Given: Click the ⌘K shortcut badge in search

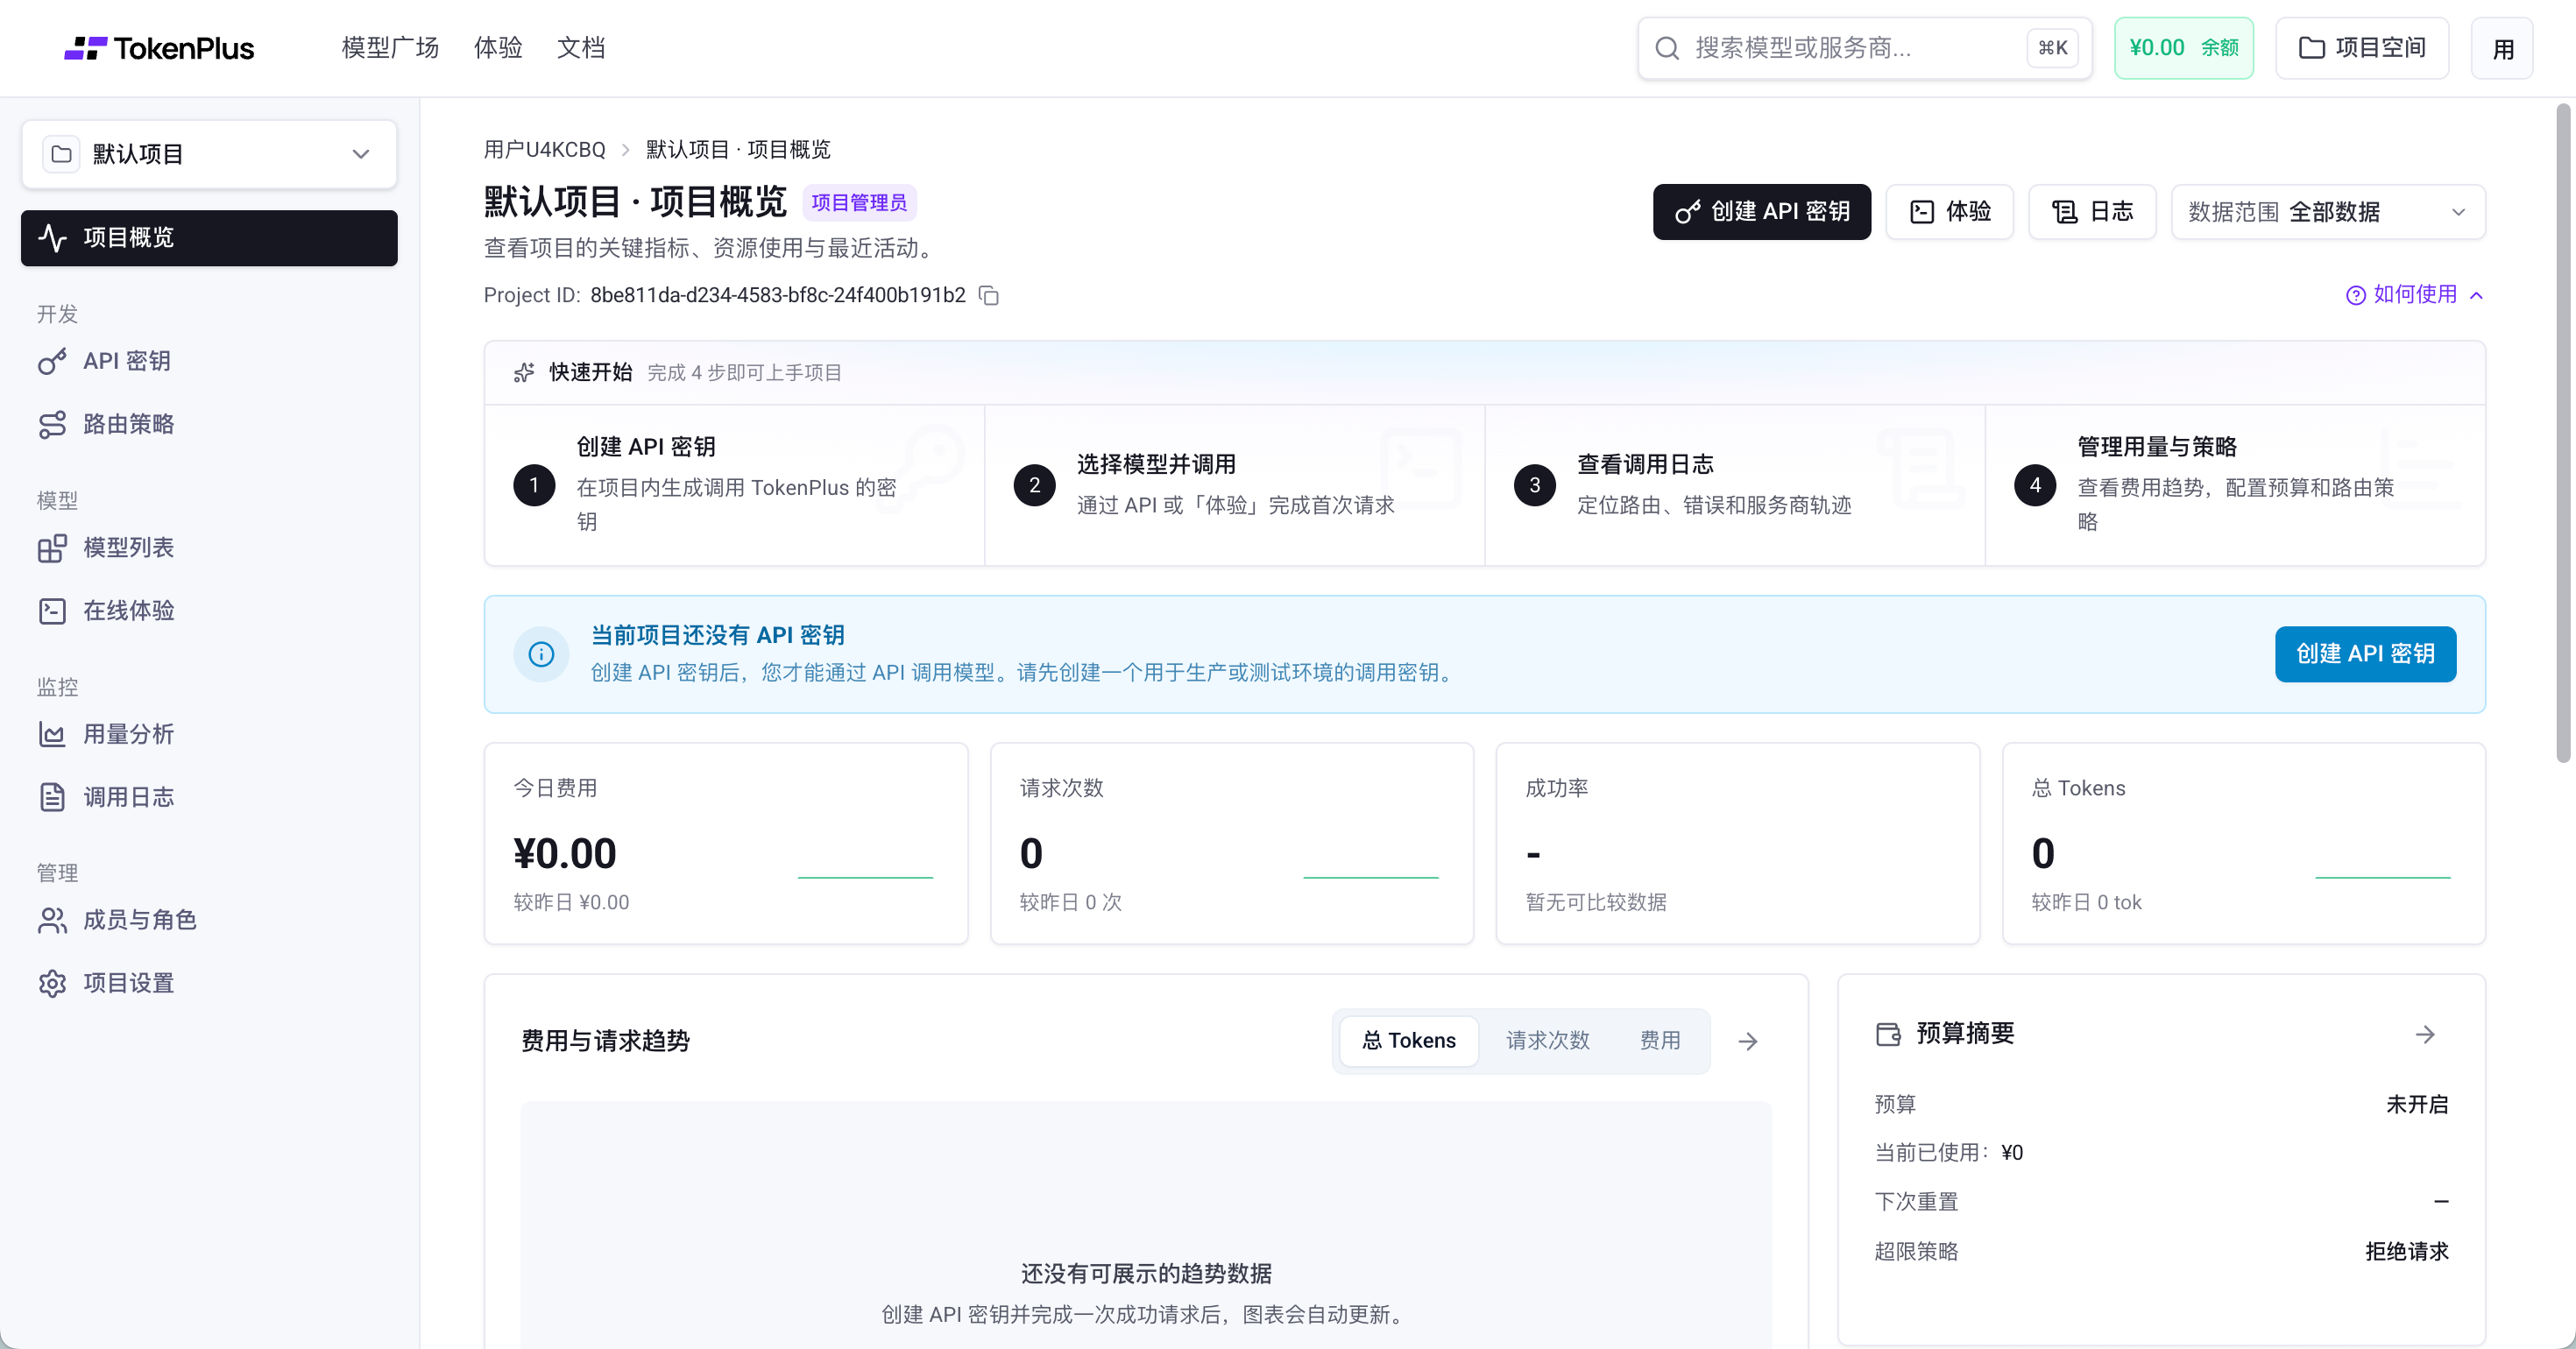Looking at the screenshot, I should [x=2053, y=48].
